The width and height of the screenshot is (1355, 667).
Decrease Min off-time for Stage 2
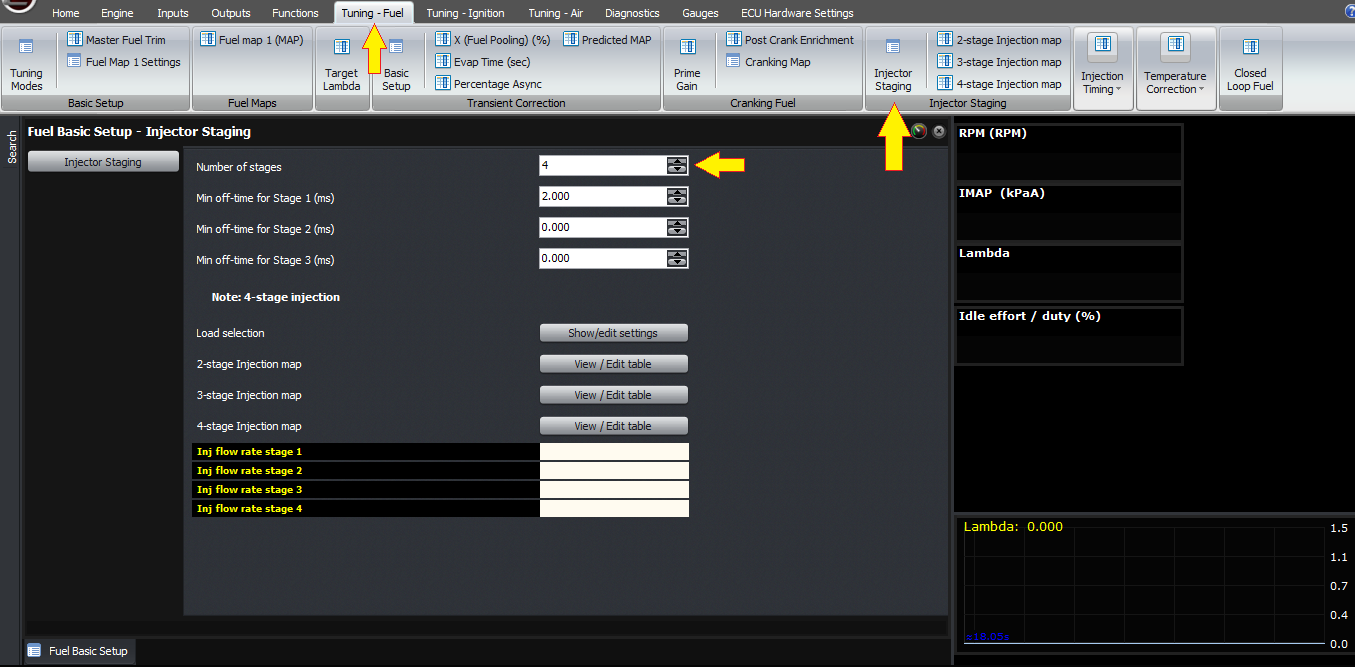678,233
